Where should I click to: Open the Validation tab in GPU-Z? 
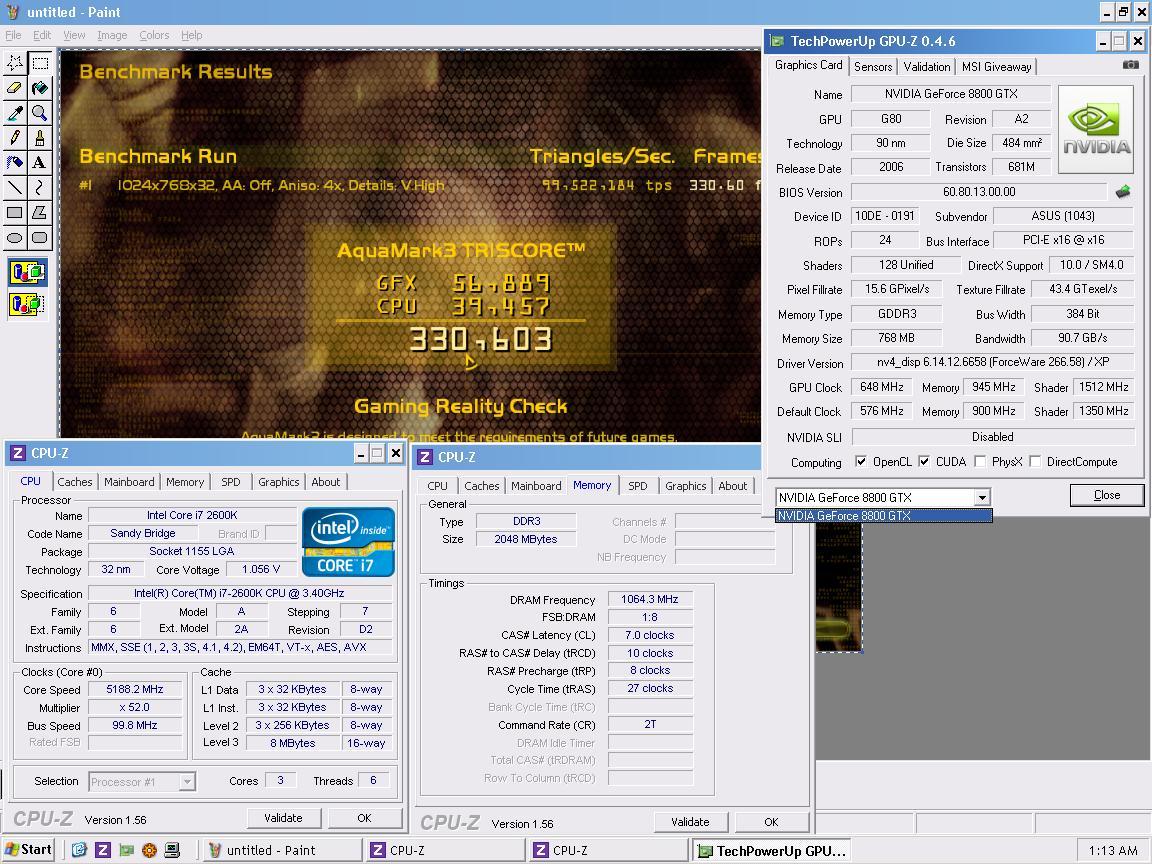(x=926, y=67)
